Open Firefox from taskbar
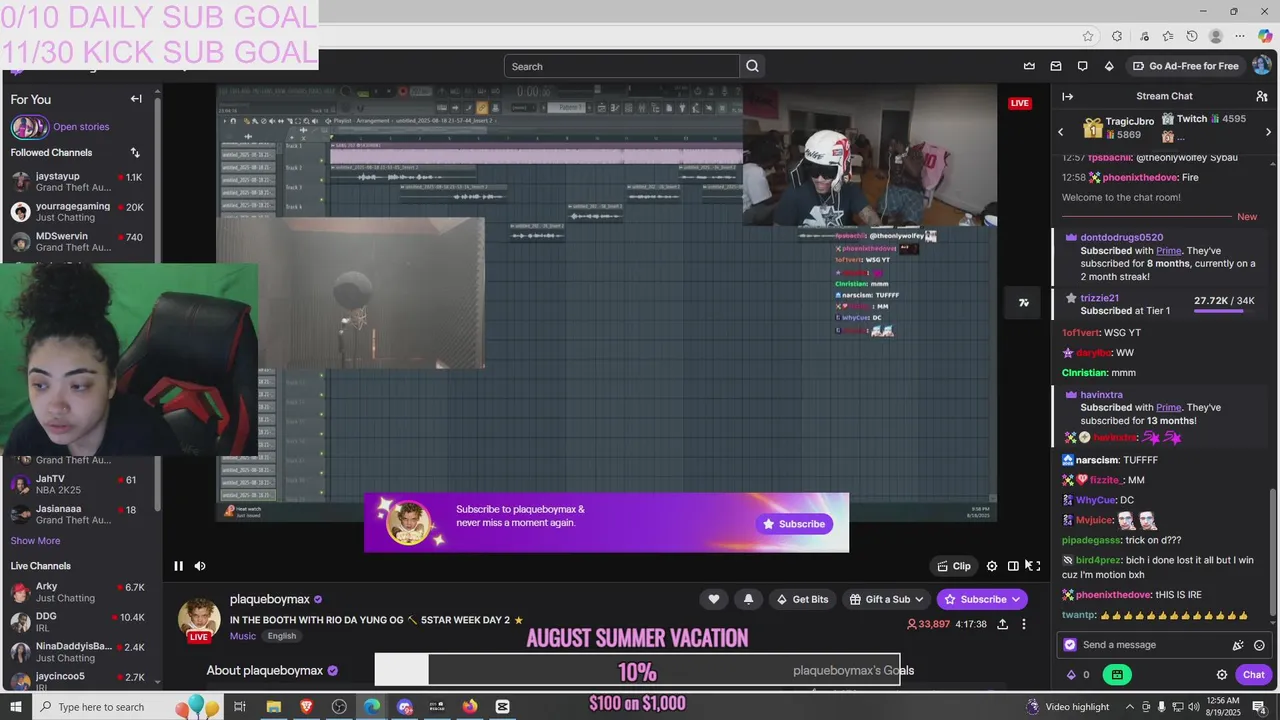Screen dimensions: 1280x720 [470, 707]
